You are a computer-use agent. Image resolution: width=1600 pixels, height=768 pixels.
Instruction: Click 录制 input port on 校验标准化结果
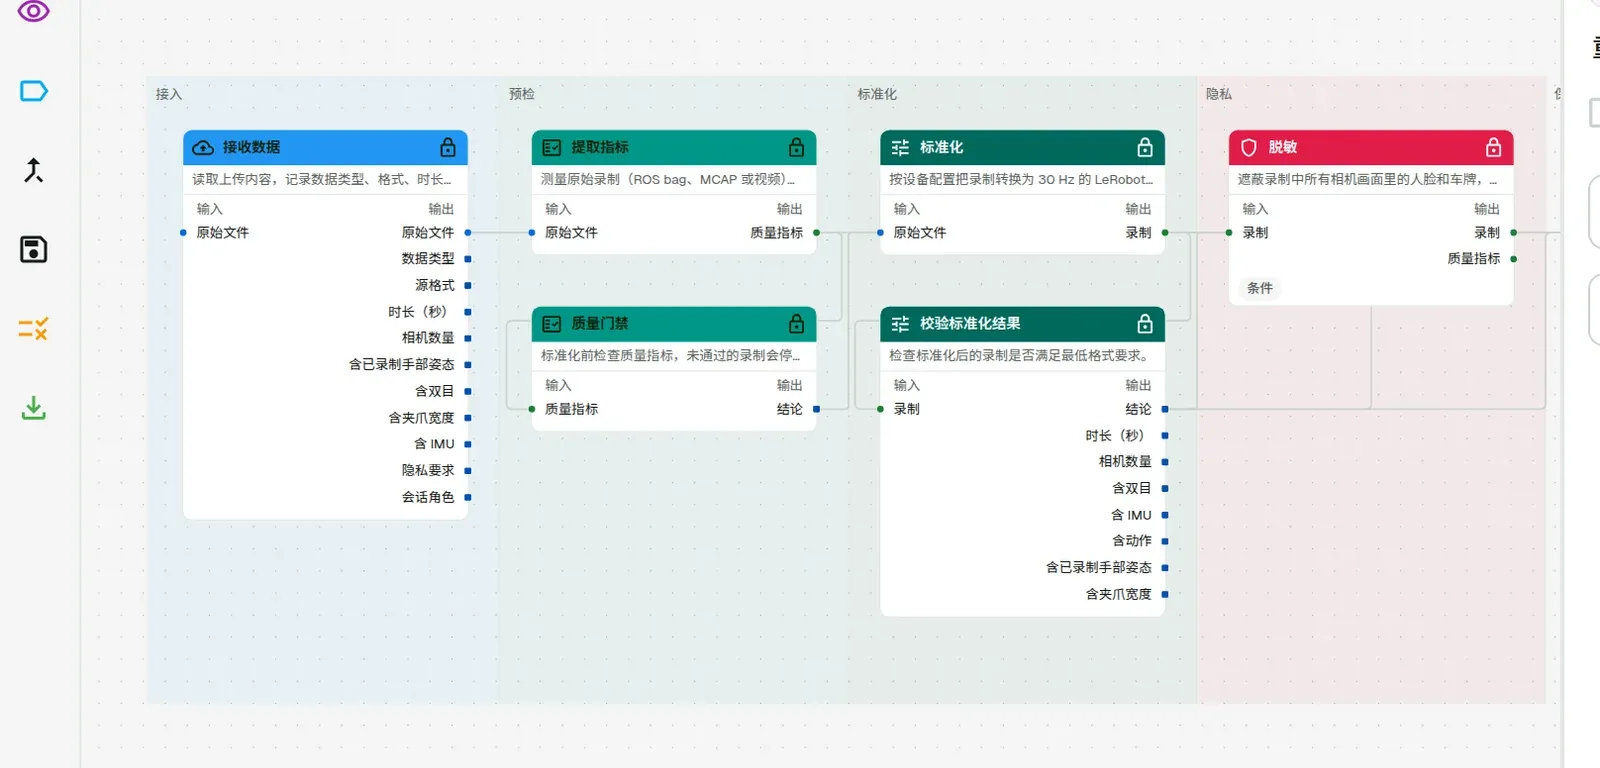click(881, 409)
